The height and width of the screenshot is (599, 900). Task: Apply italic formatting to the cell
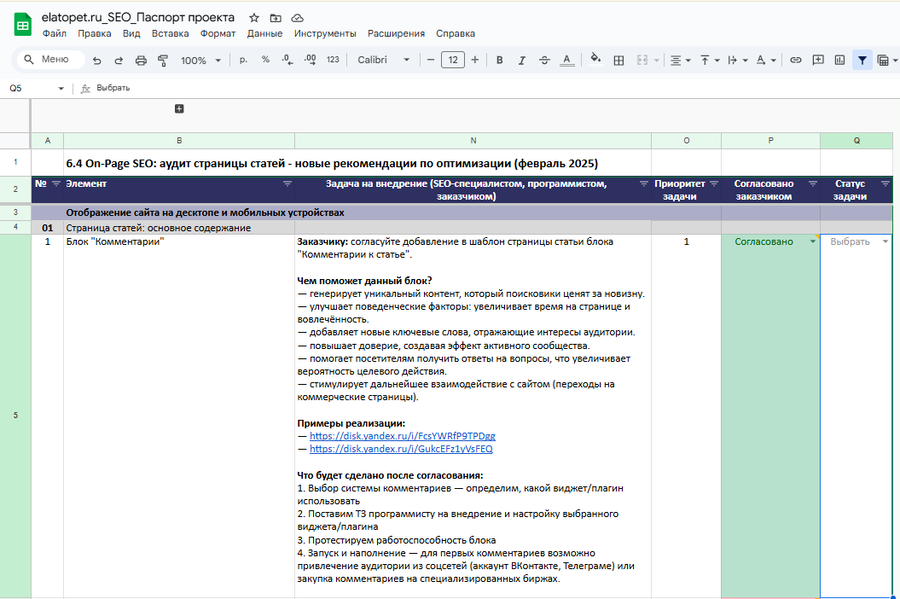(521, 60)
